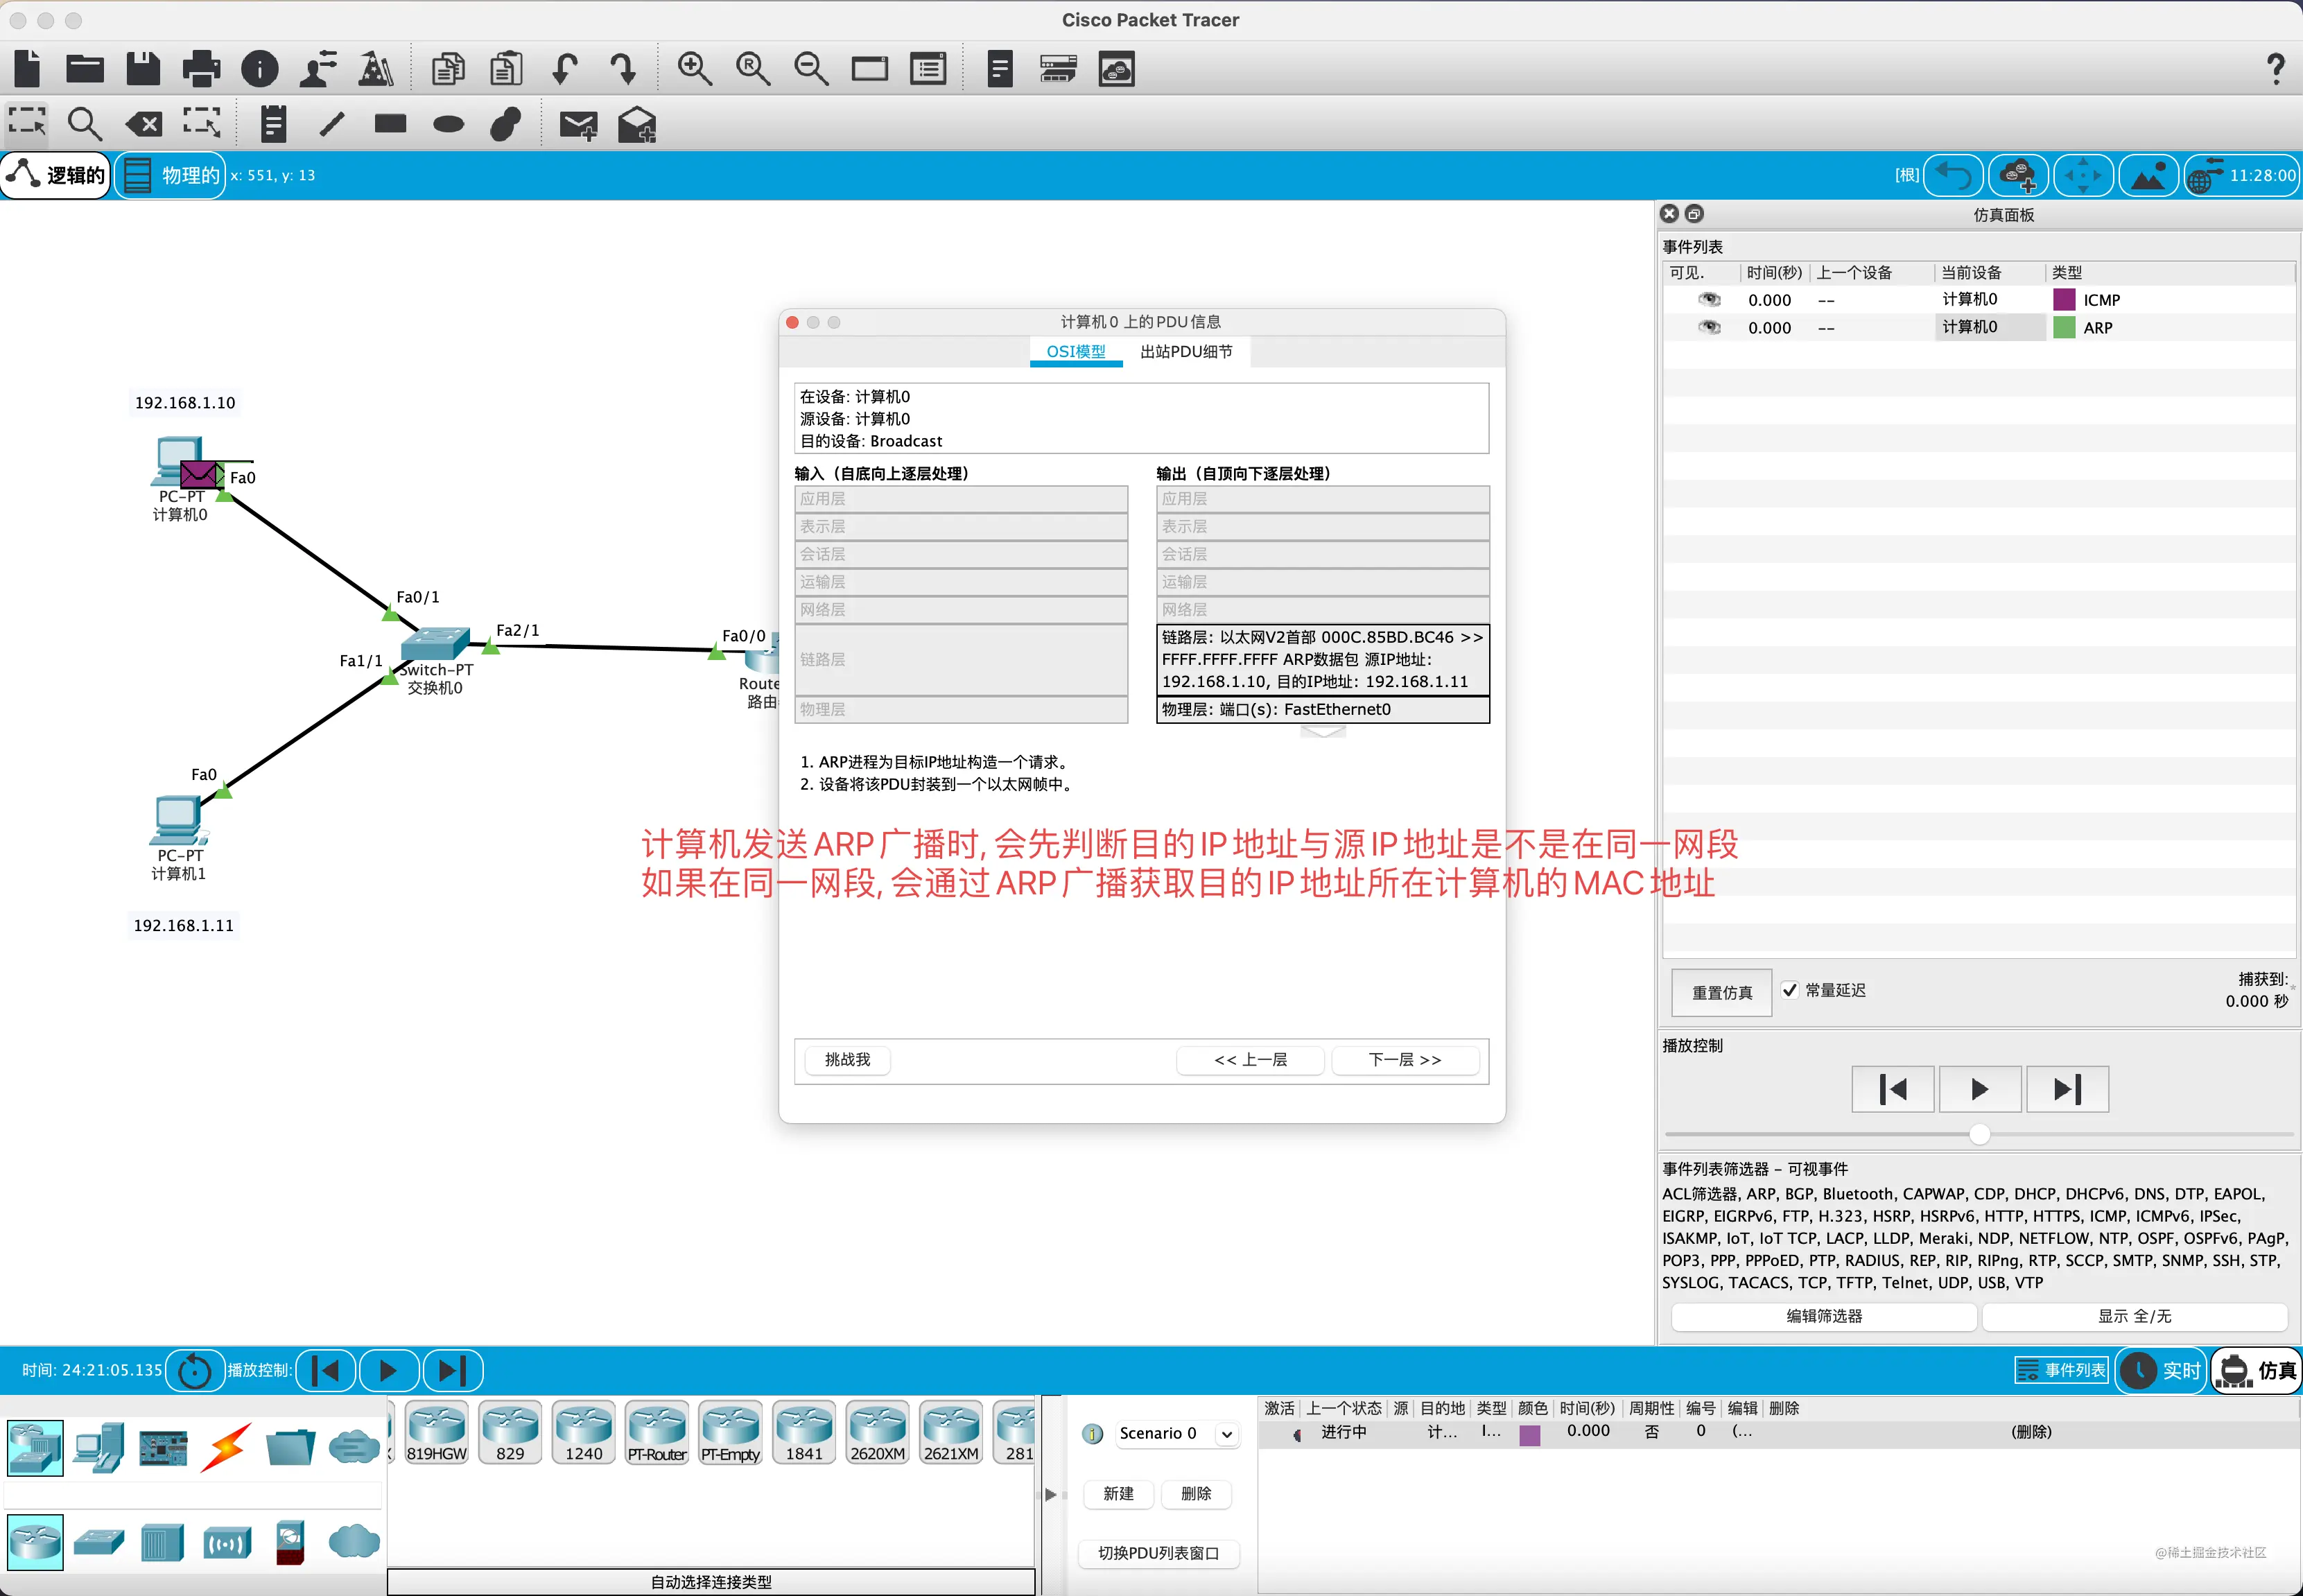This screenshot has height=1596, width=2303.
Task: Click the purple ICMP color swatch
Action: pyautogui.click(x=2063, y=299)
